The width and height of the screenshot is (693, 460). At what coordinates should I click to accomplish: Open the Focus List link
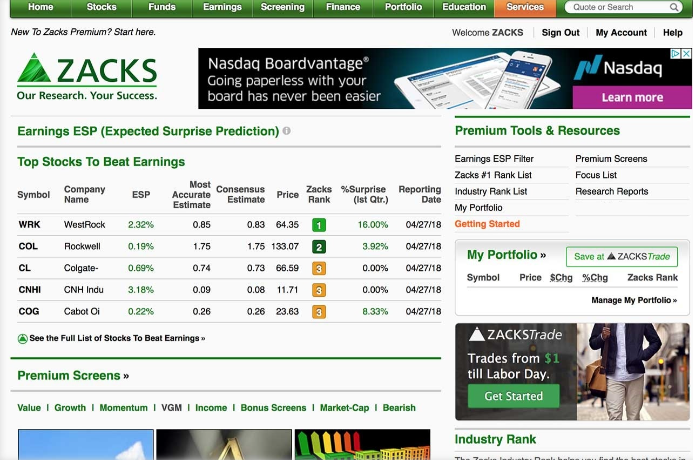point(596,175)
